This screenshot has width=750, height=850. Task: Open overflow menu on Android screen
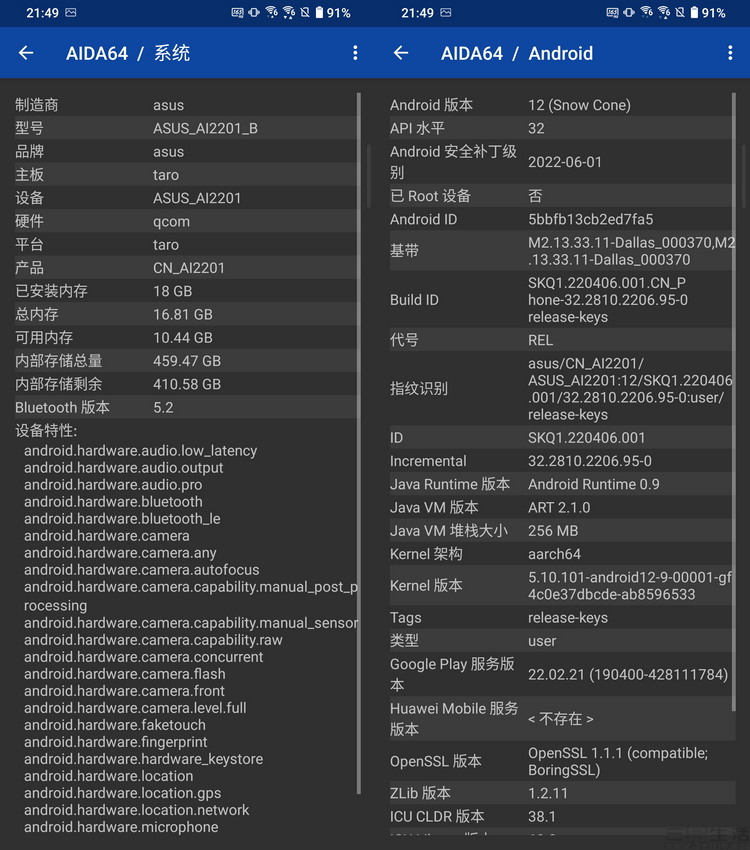tap(730, 53)
